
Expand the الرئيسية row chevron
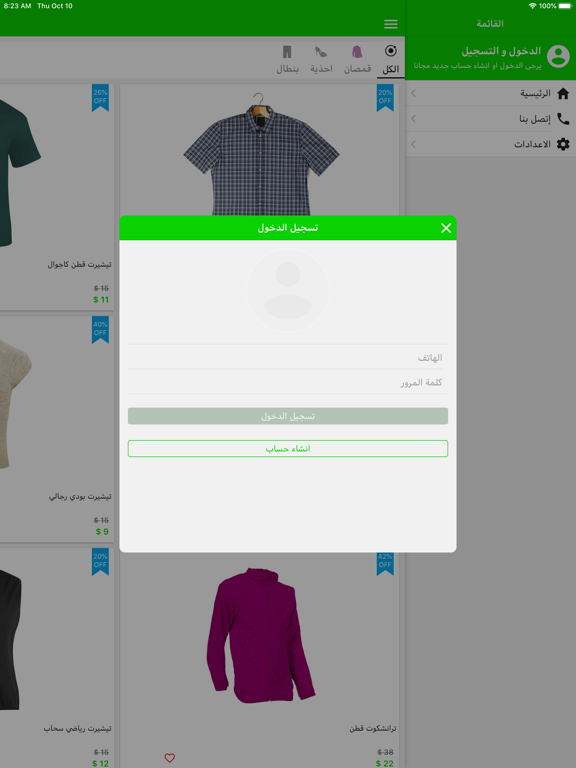coord(414,93)
